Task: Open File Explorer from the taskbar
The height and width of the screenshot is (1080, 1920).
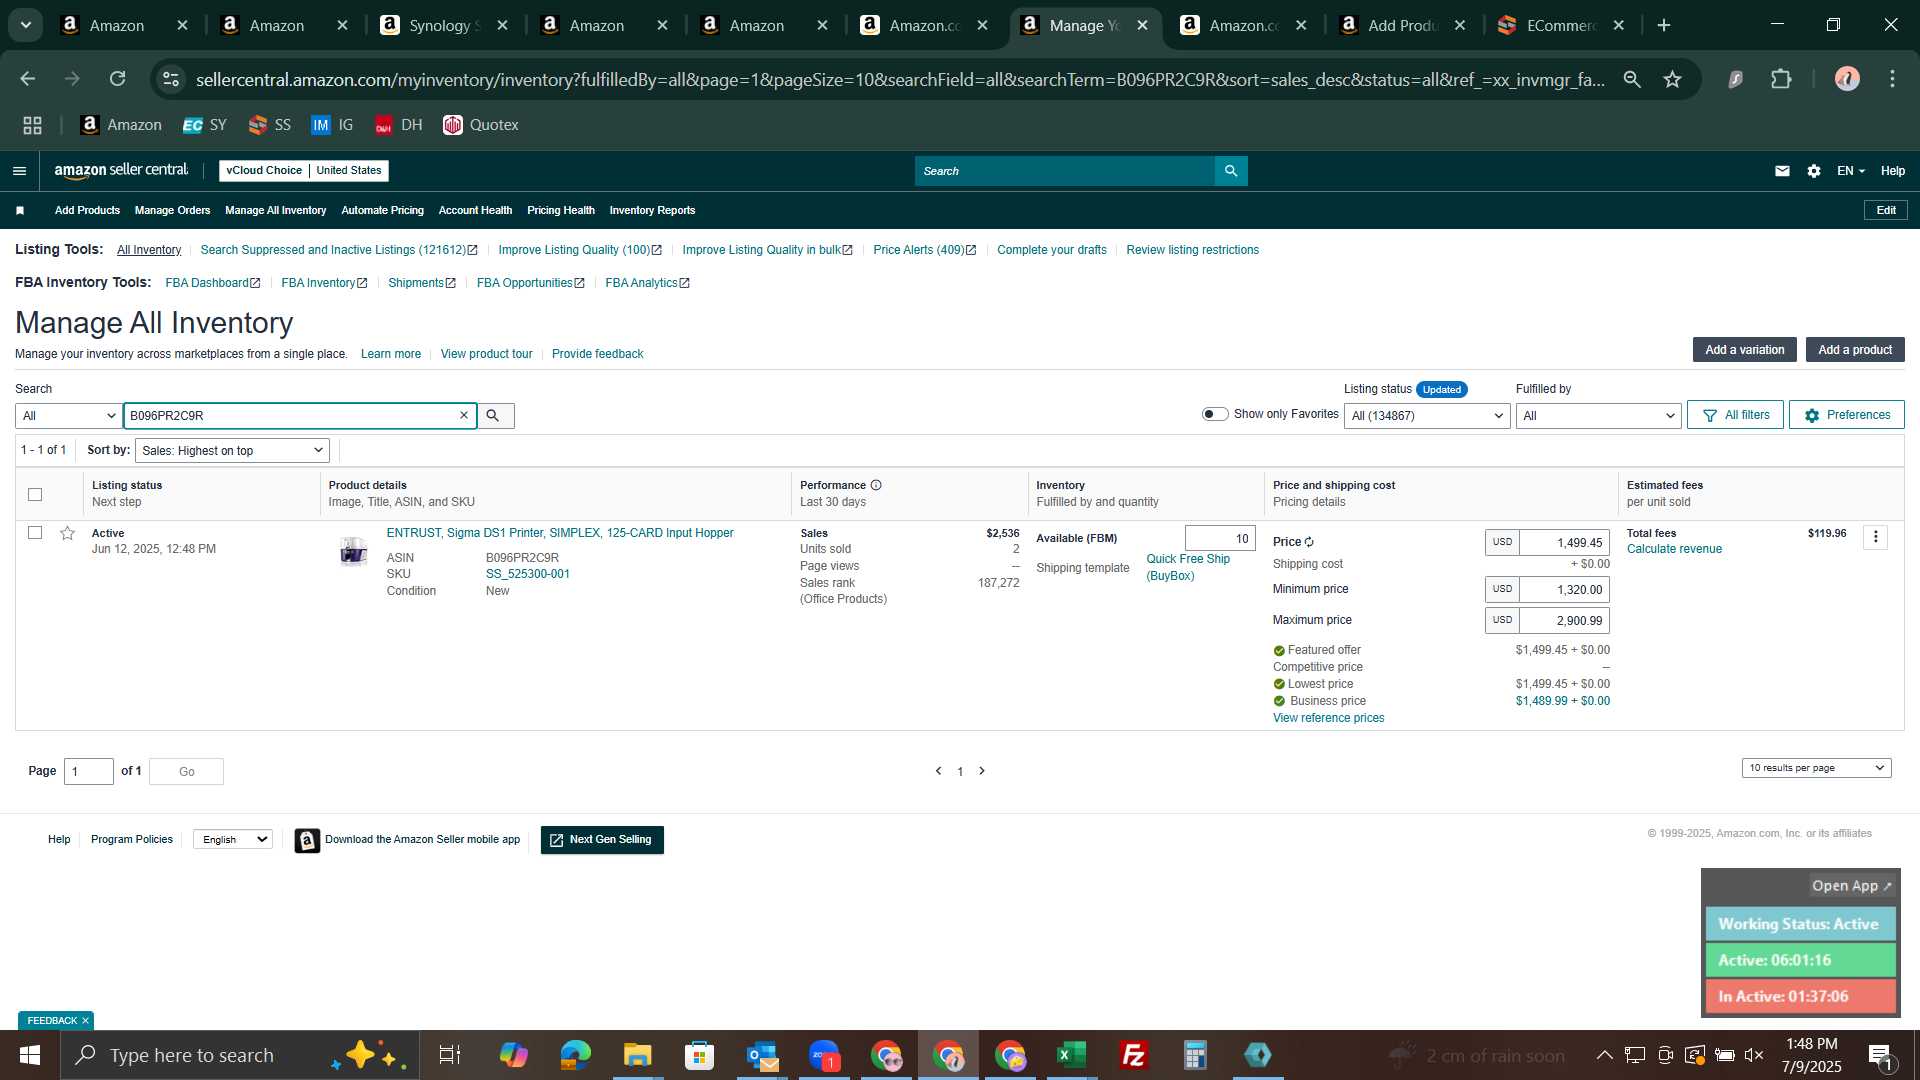Action: tap(637, 1055)
